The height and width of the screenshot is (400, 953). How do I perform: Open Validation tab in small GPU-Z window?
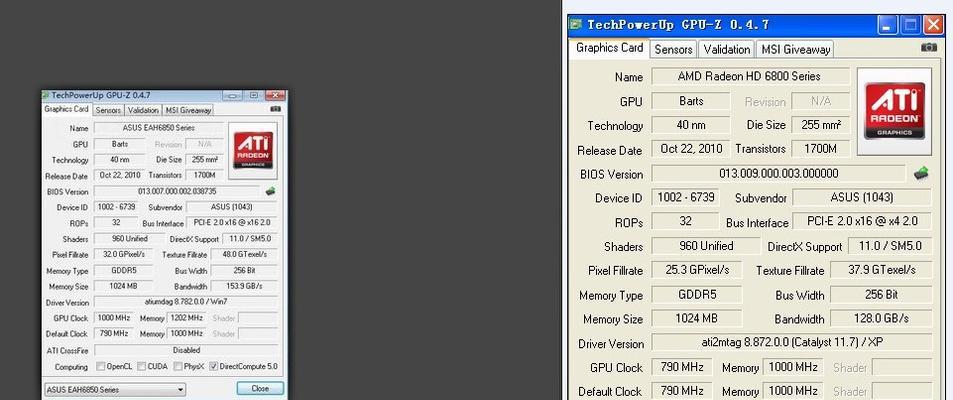143,110
